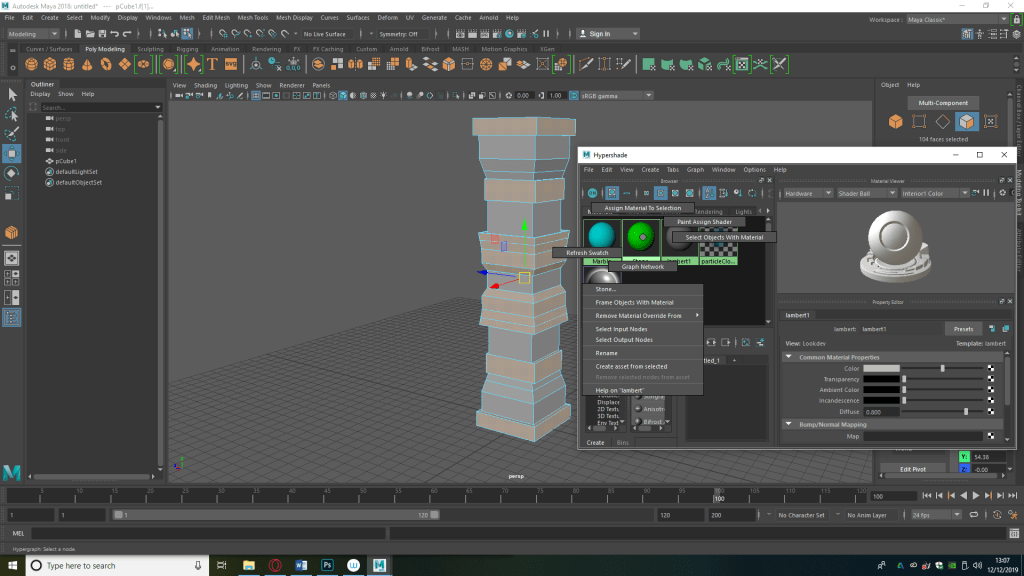Select the Scale tool in the toolbox
The image size is (1024, 576).
click(12, 193)
